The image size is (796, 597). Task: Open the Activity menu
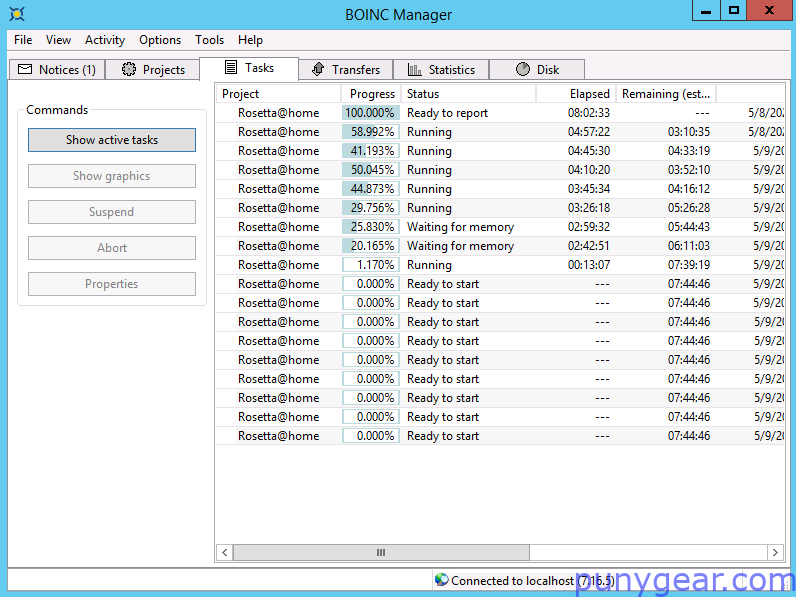point(105,40)
